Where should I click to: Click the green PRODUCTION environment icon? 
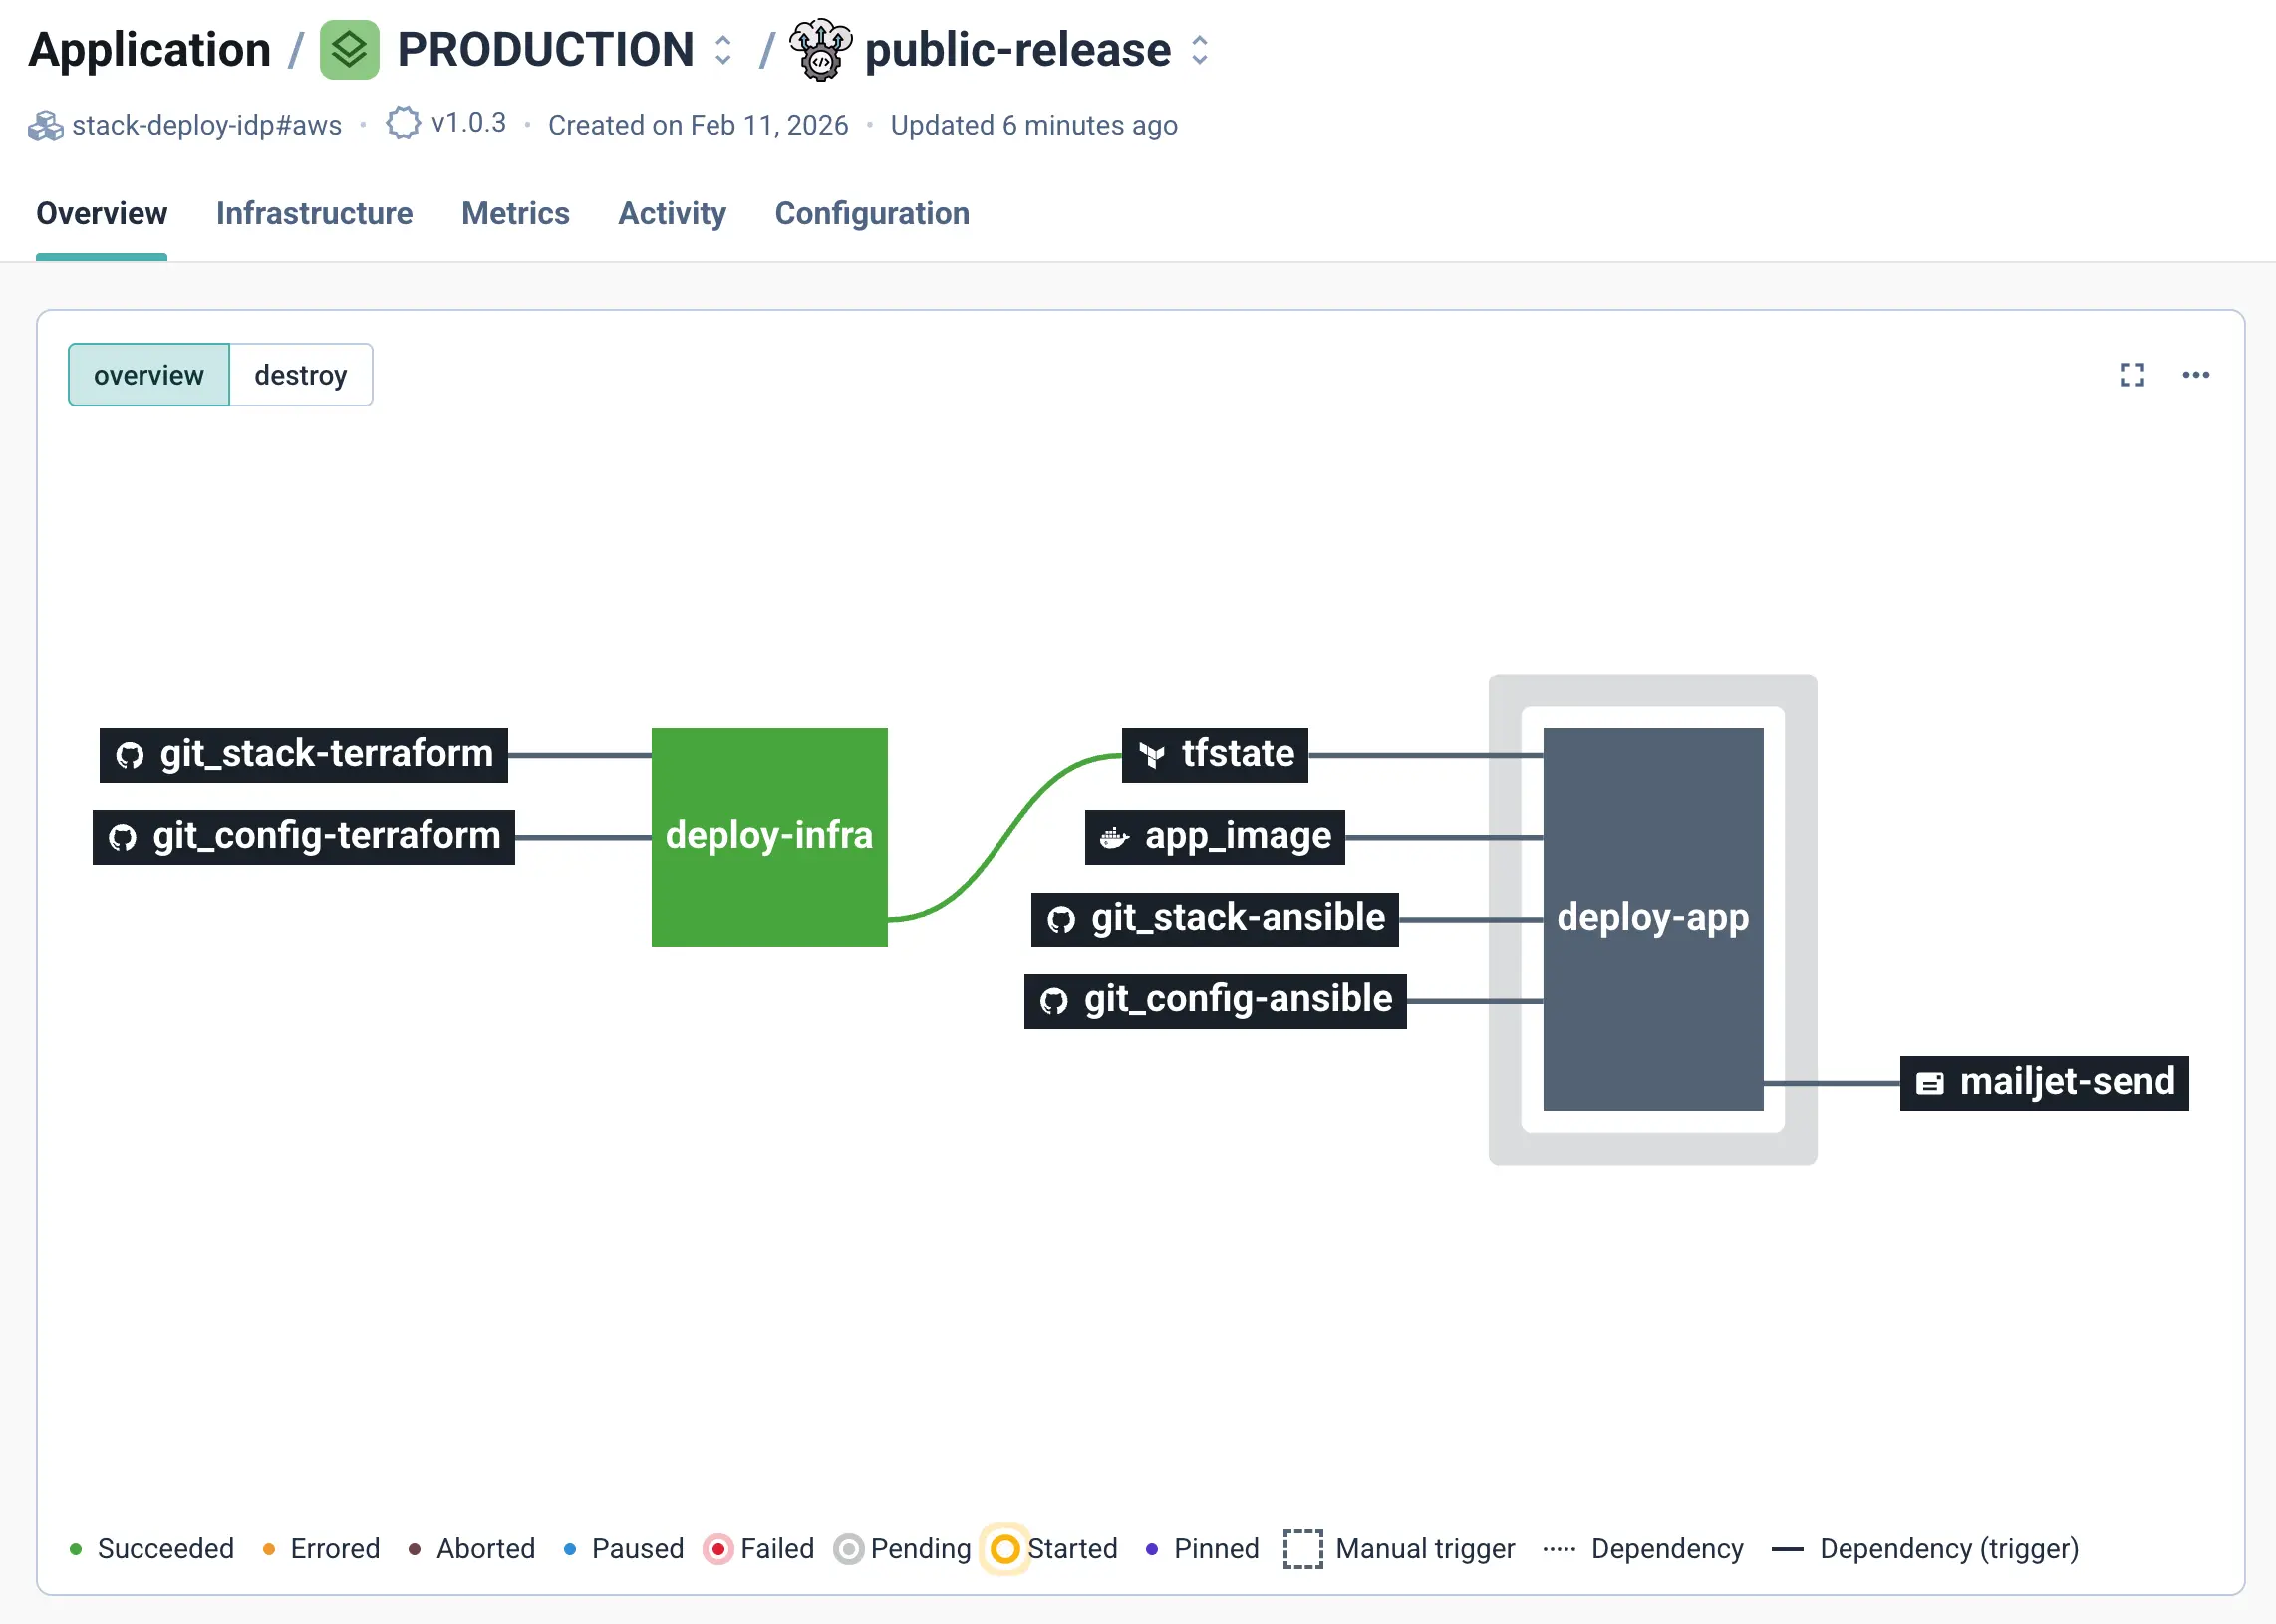[349, 49]
